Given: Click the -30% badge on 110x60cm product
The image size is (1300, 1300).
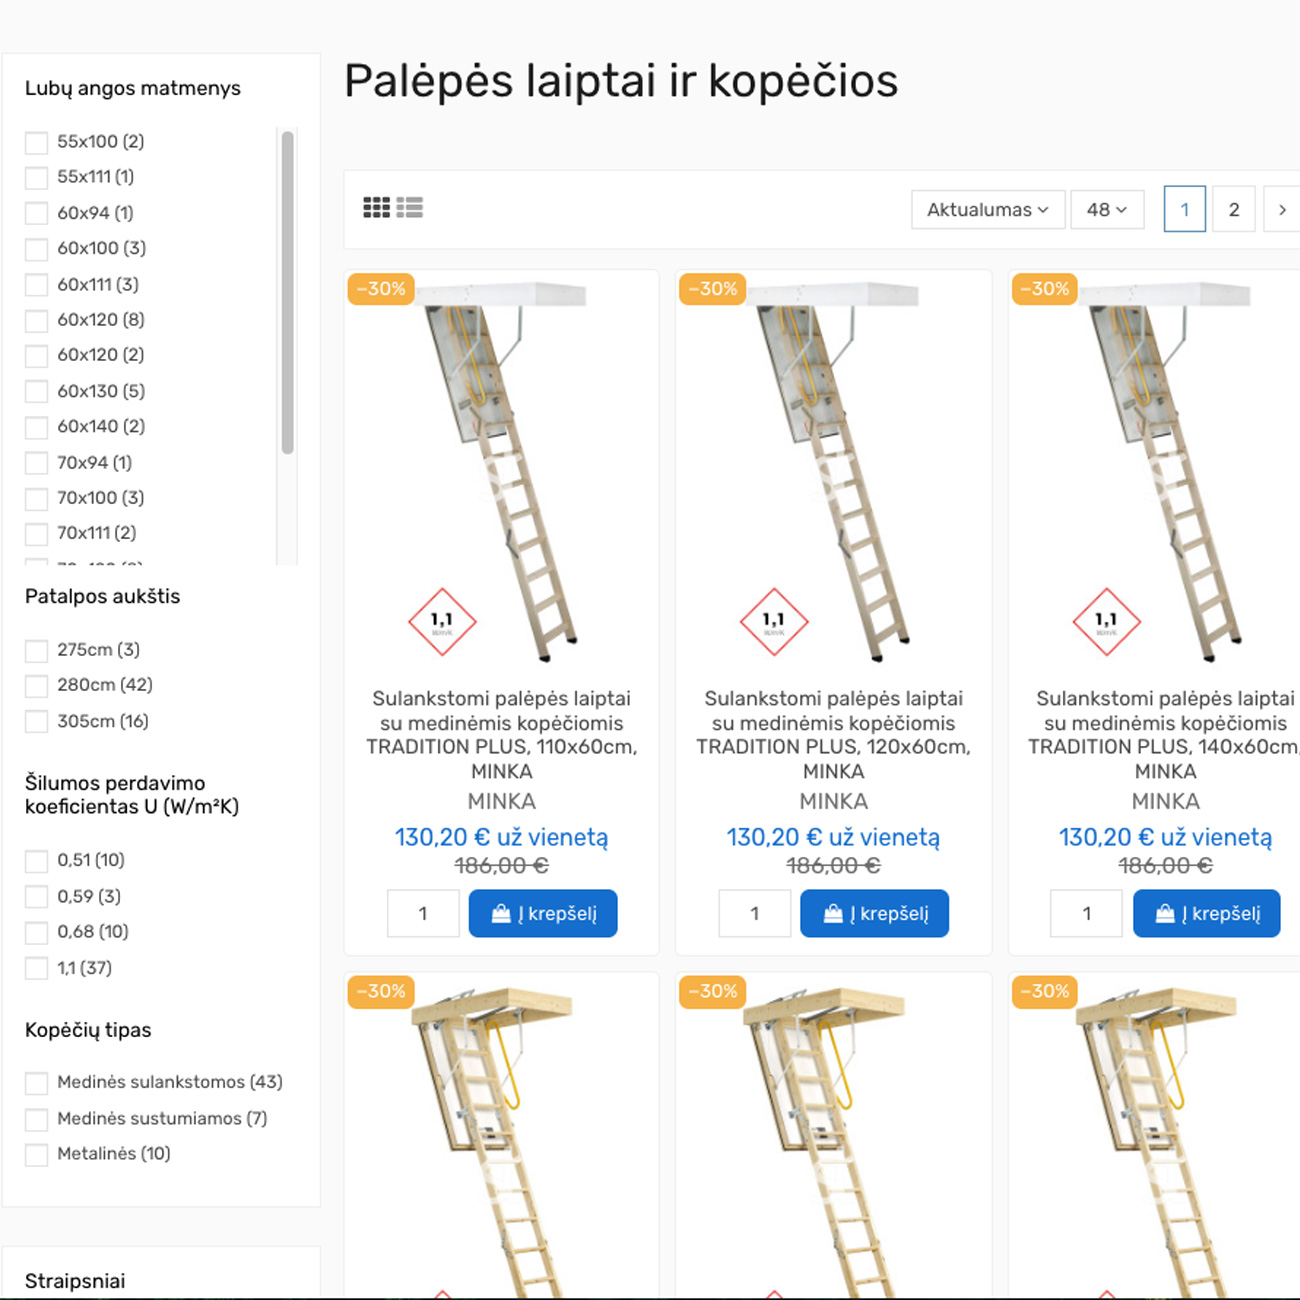Looking at the screenshot, I should click(381, 289).
